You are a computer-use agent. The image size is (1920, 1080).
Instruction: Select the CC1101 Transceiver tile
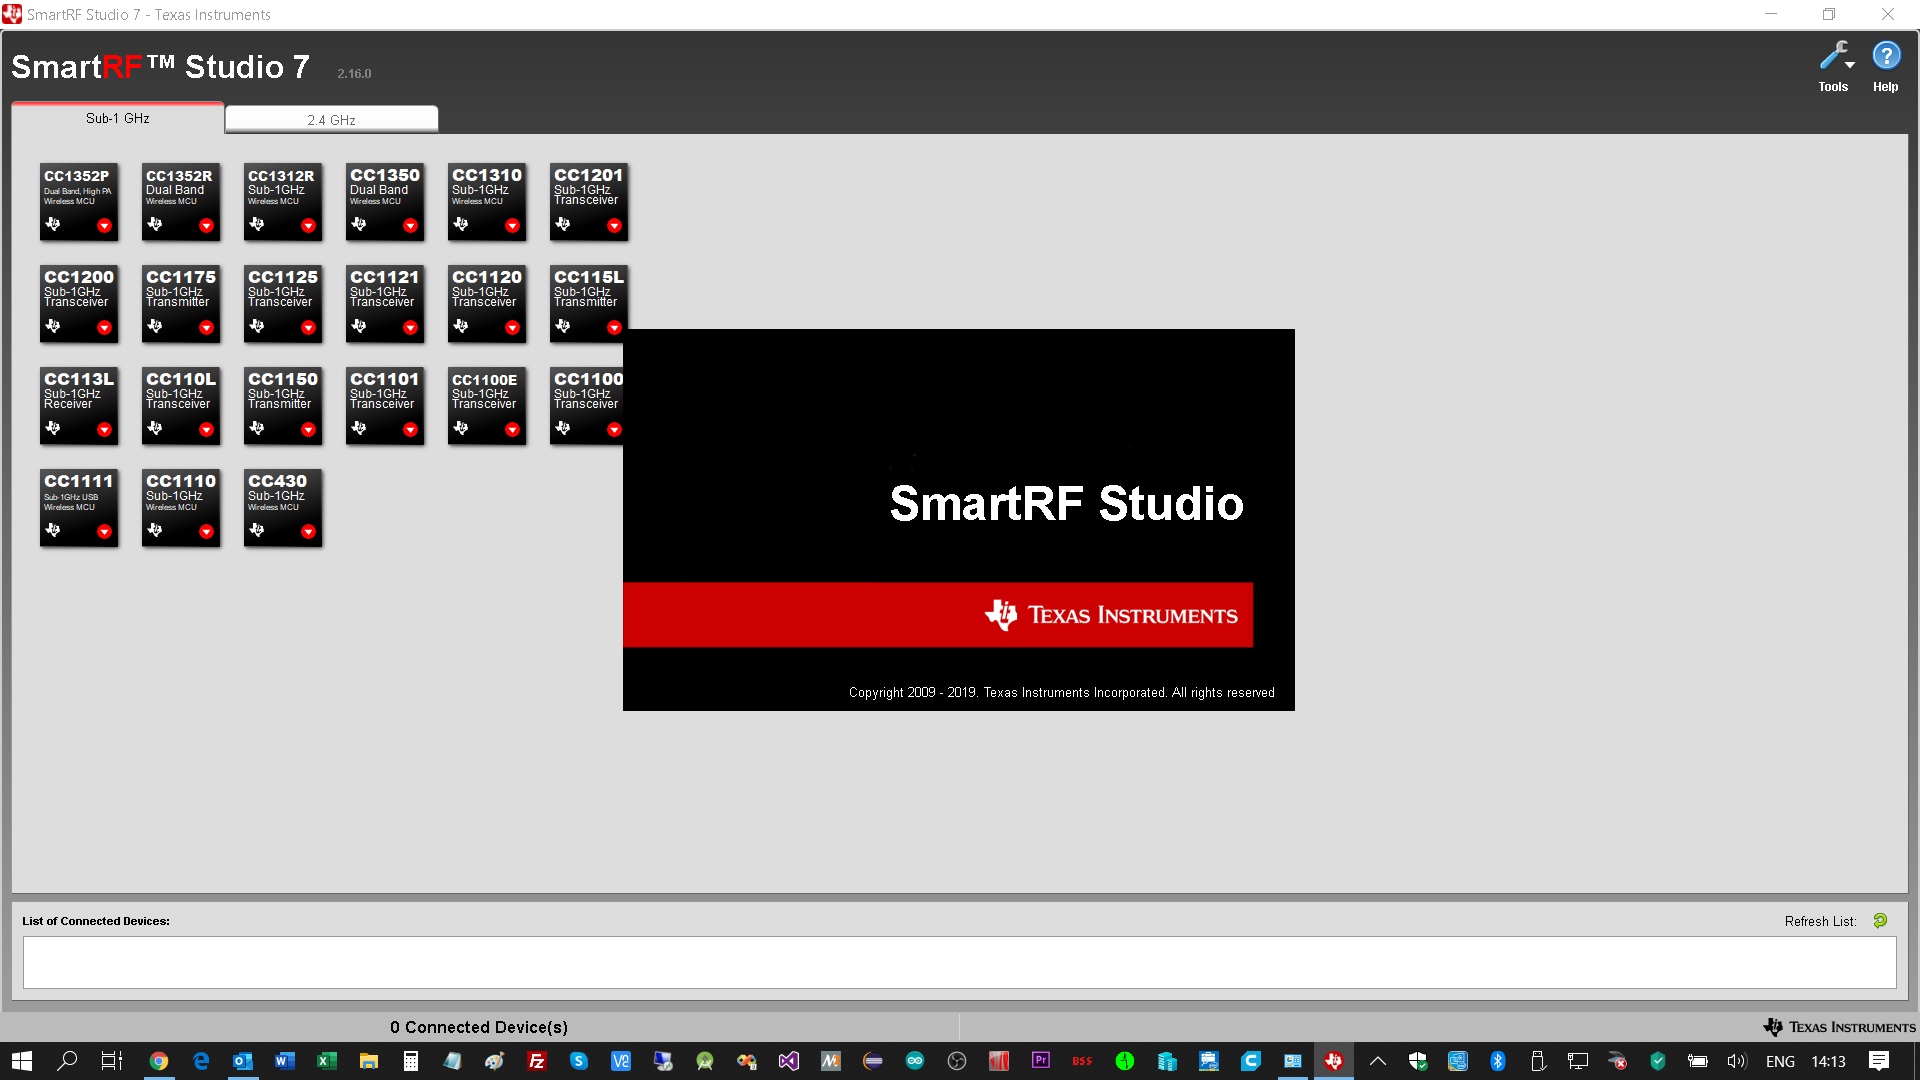click(385, 404)
